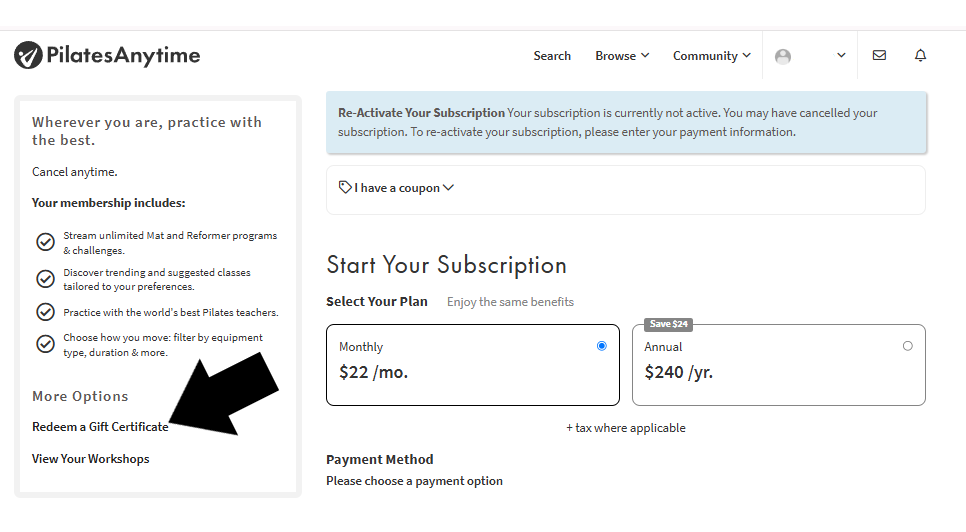Open the account dropdown chevron
This screenshot has width=966, height=532.
tap(841, 55)
